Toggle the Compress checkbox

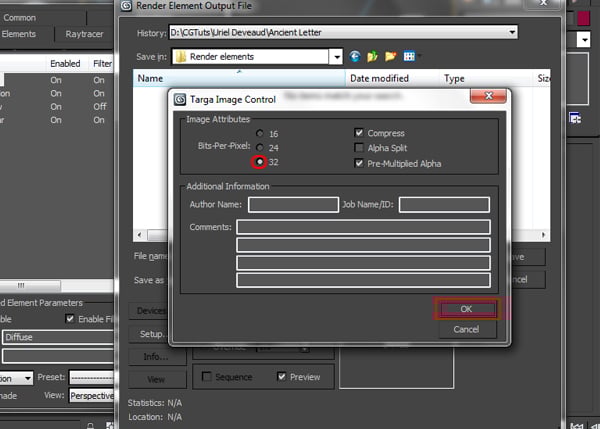(x=359, y=133)
